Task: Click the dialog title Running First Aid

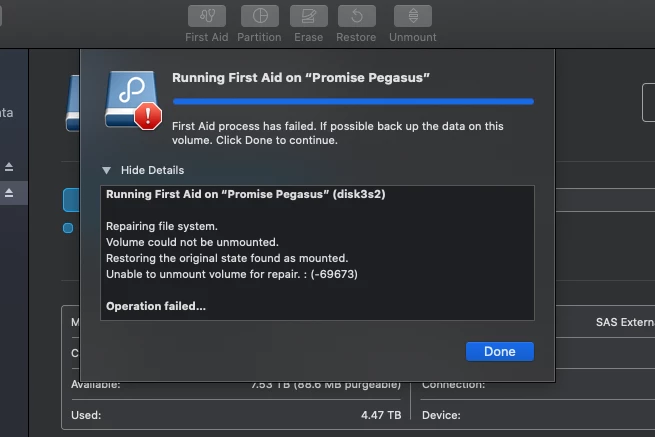Action: [301, 78]
